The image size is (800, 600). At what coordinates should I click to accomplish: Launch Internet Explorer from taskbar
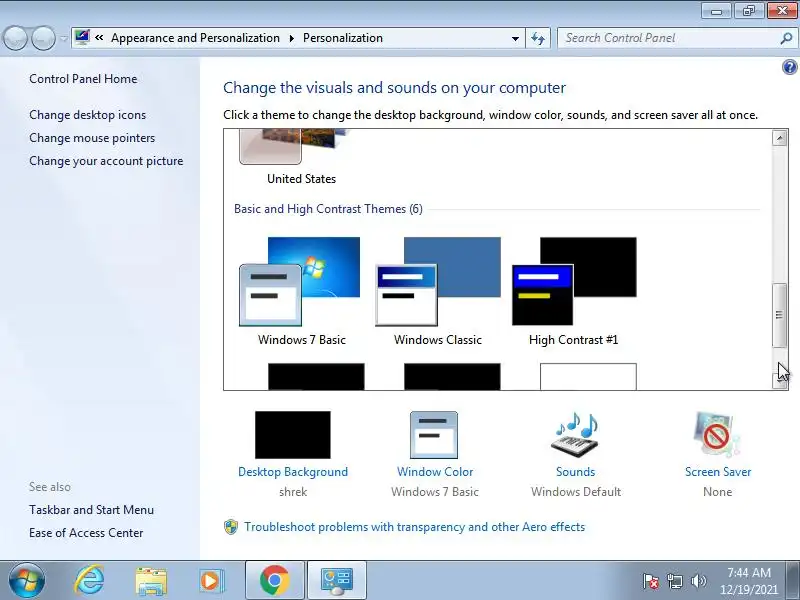89,581
